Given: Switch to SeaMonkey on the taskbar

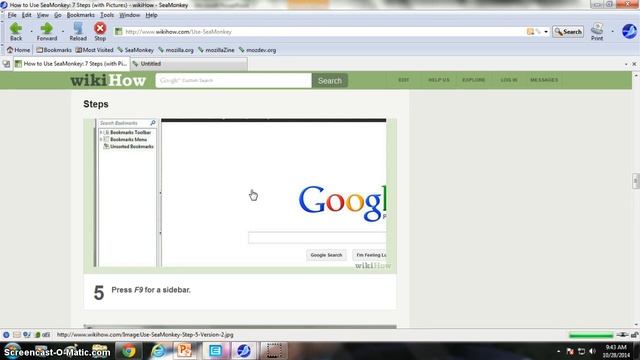Looking at the screenshot, I should click(x=244, y=351).
